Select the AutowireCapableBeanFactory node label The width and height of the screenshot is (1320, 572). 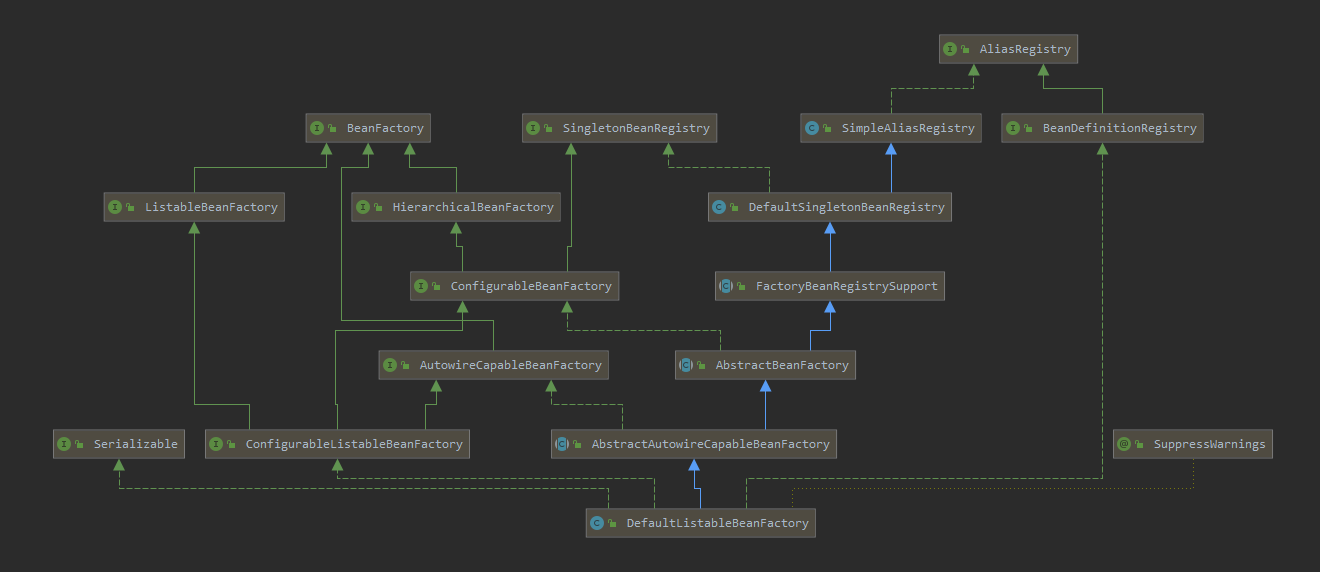(x=510, y=365)
